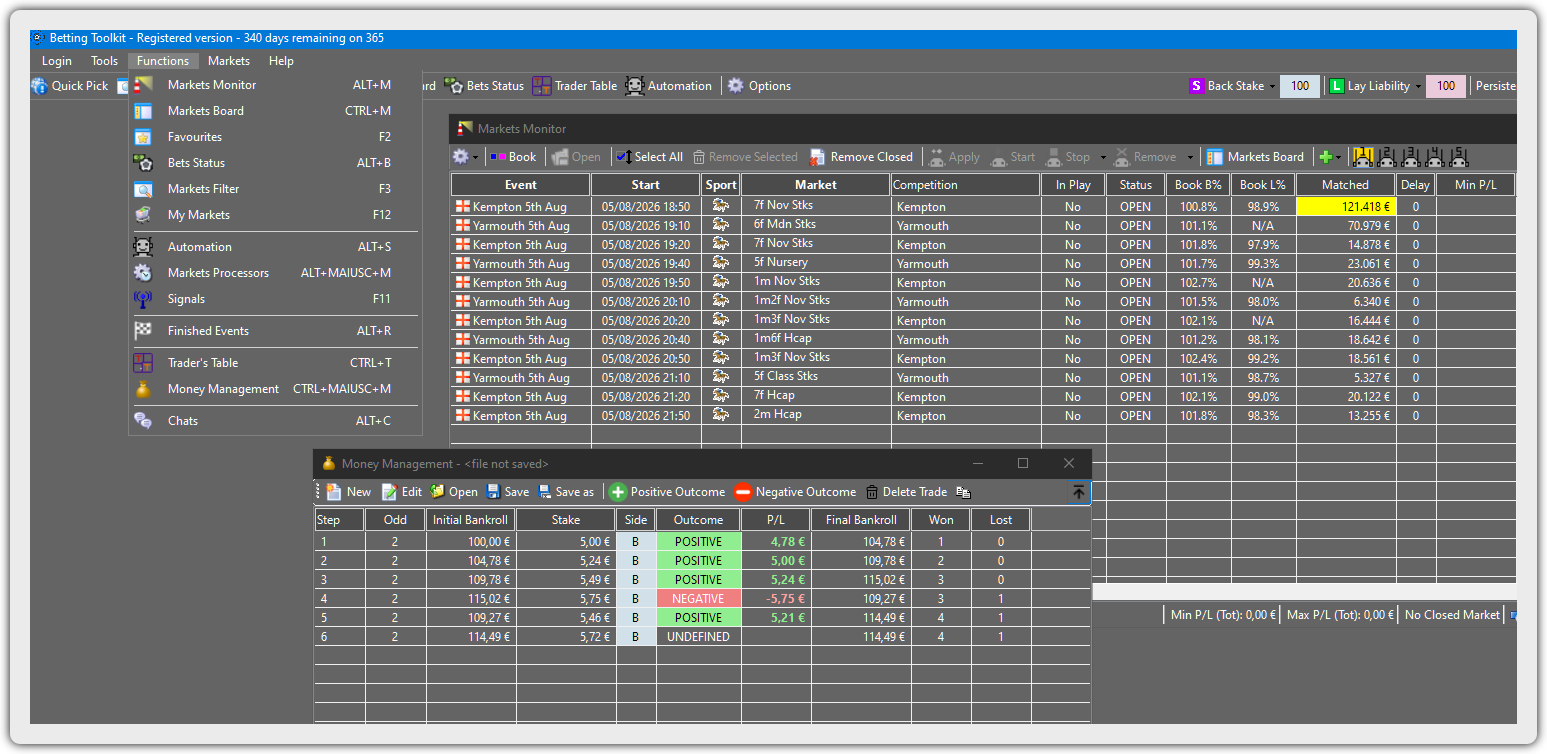Select the UNDEFINED outcome cell in step 6
Viewport: 1547px width, 754px height.
coord(698,637)
